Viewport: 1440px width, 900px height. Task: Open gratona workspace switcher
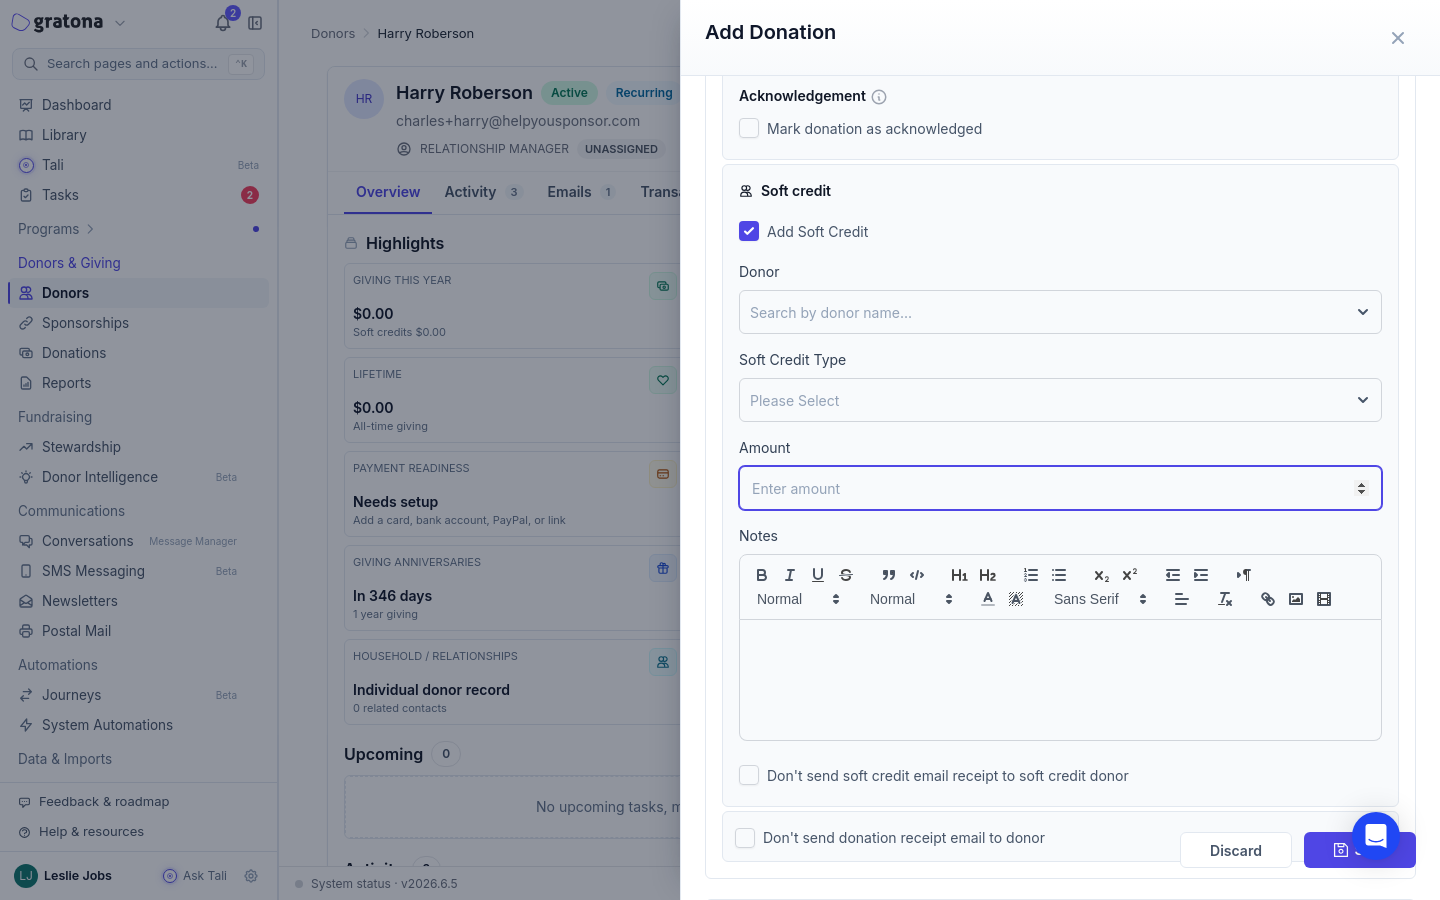(x=69, y=22)
